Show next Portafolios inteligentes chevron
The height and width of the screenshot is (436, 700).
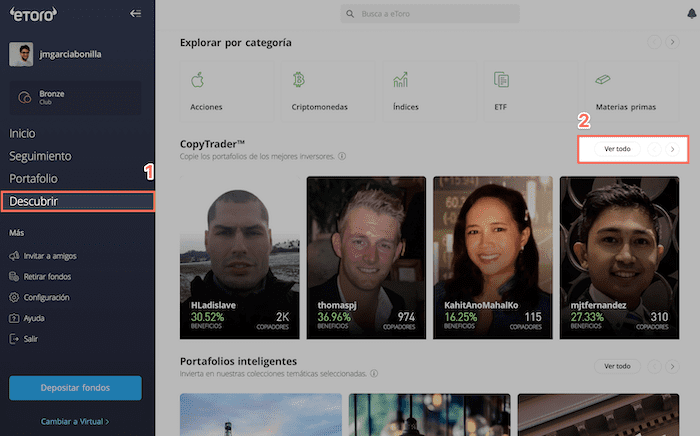coord(672,366)
